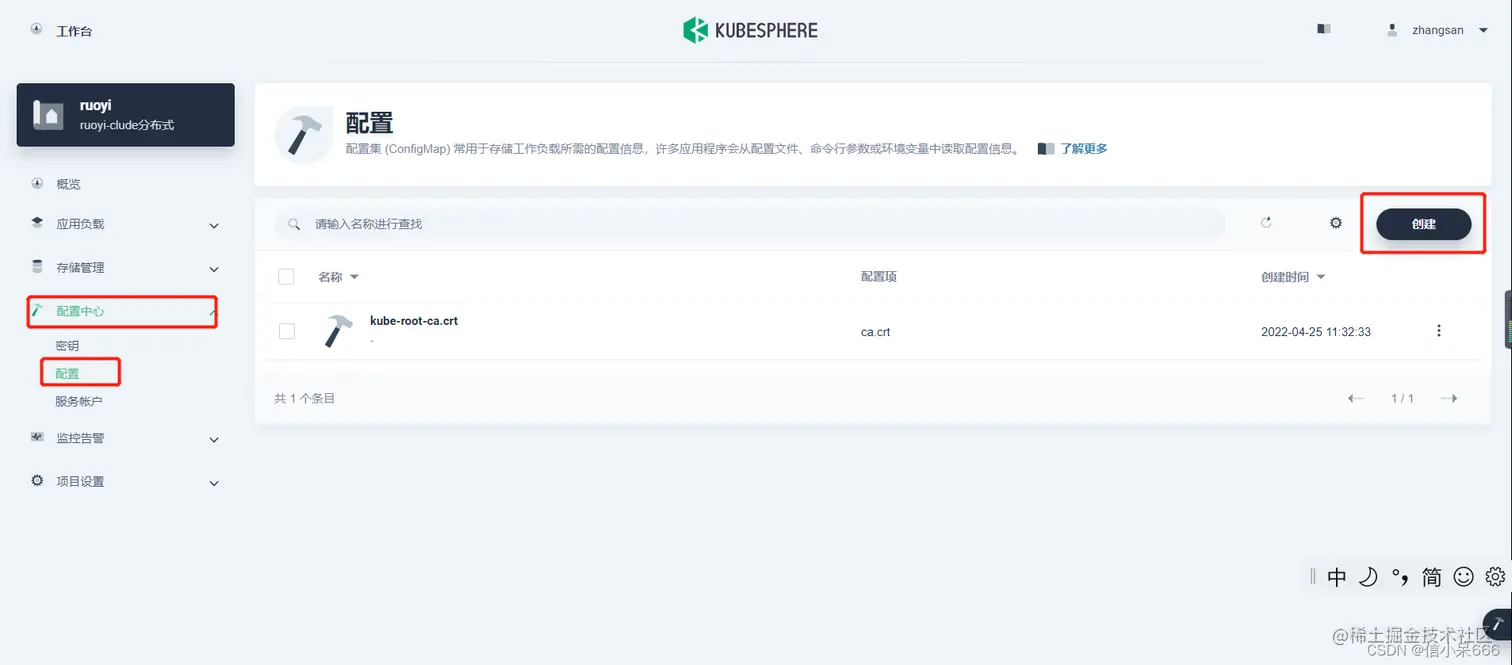
Task: Click the search name input field
Action: click(x=750, y=224)
